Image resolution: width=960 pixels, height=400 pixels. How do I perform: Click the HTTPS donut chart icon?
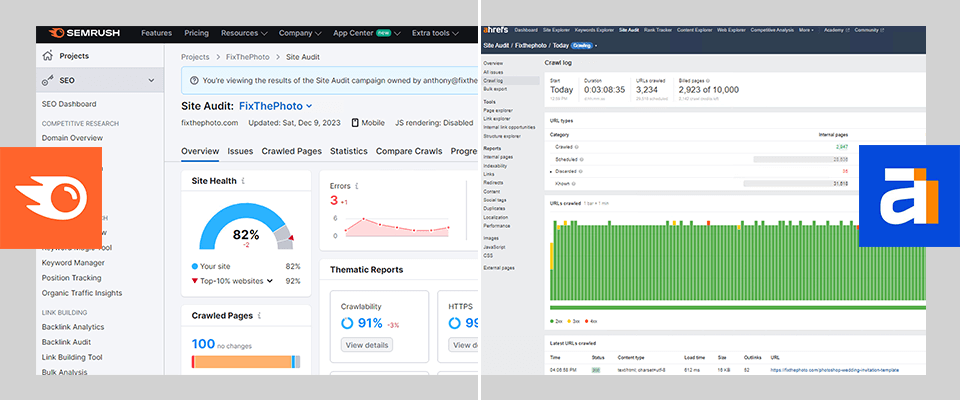point(454,323)
